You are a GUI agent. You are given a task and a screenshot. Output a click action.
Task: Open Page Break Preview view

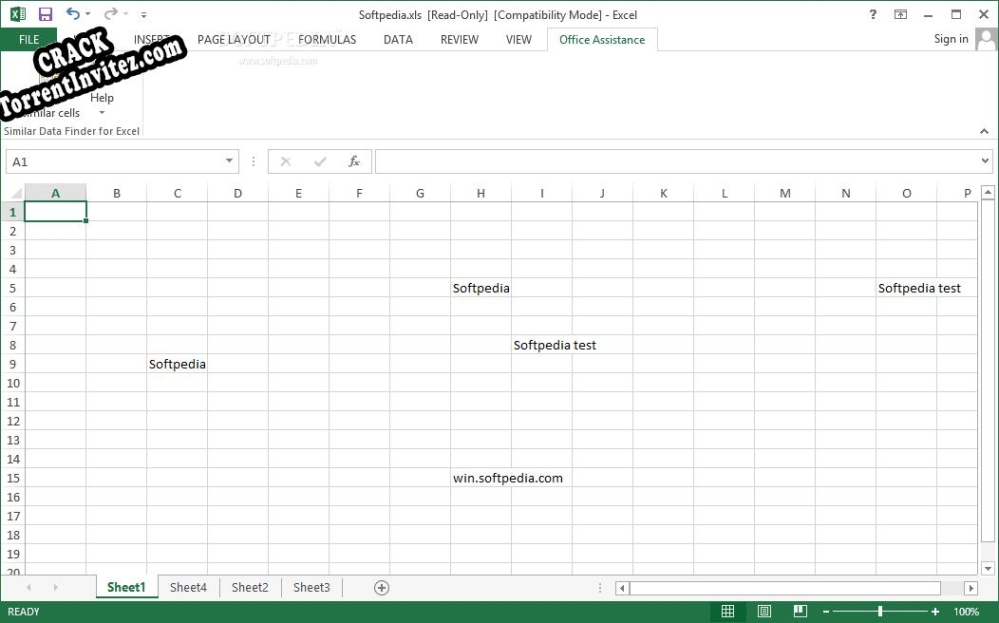800,611
